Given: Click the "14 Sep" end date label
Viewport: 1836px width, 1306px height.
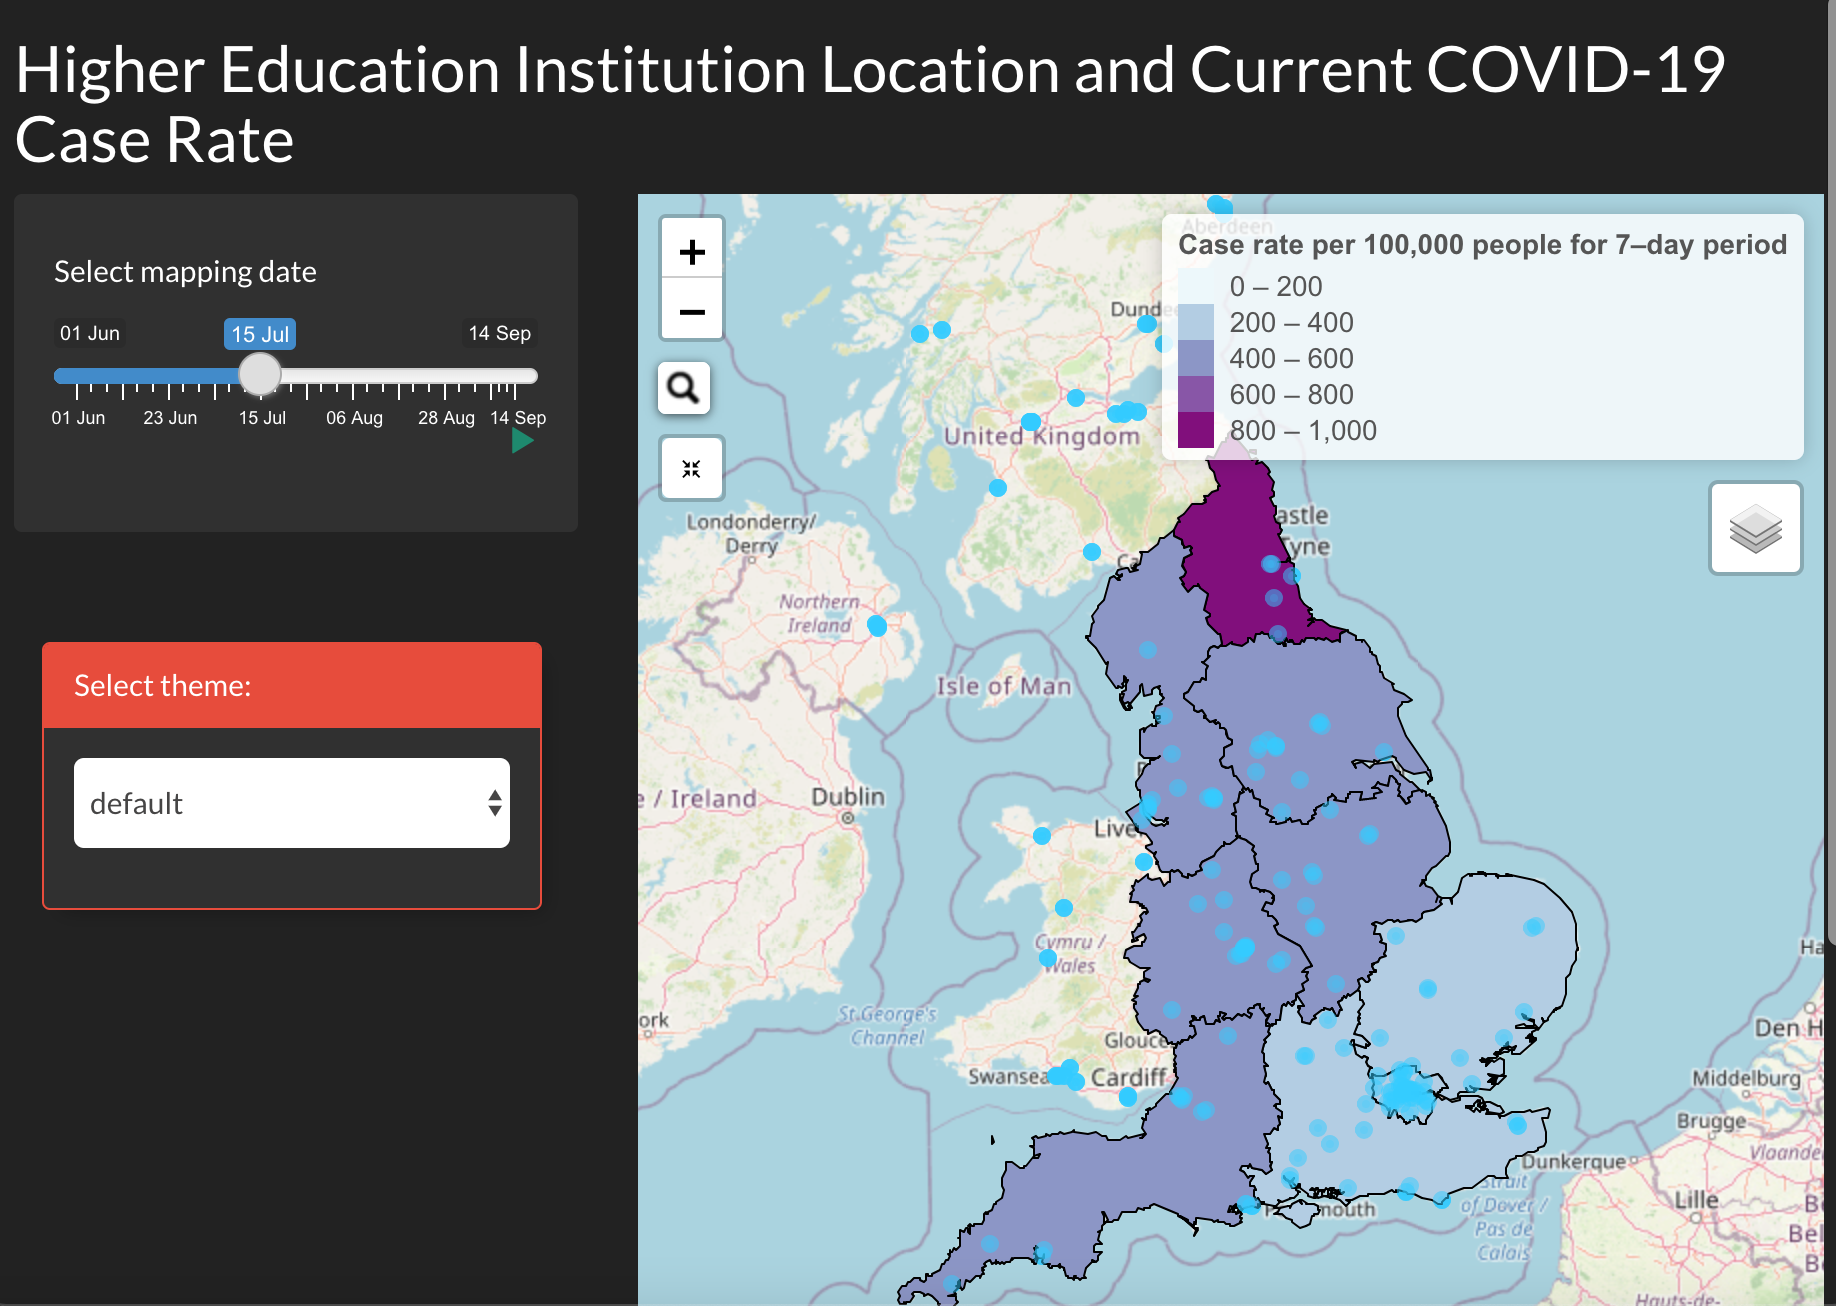Looking at the screenshot, I should point(499,333).
